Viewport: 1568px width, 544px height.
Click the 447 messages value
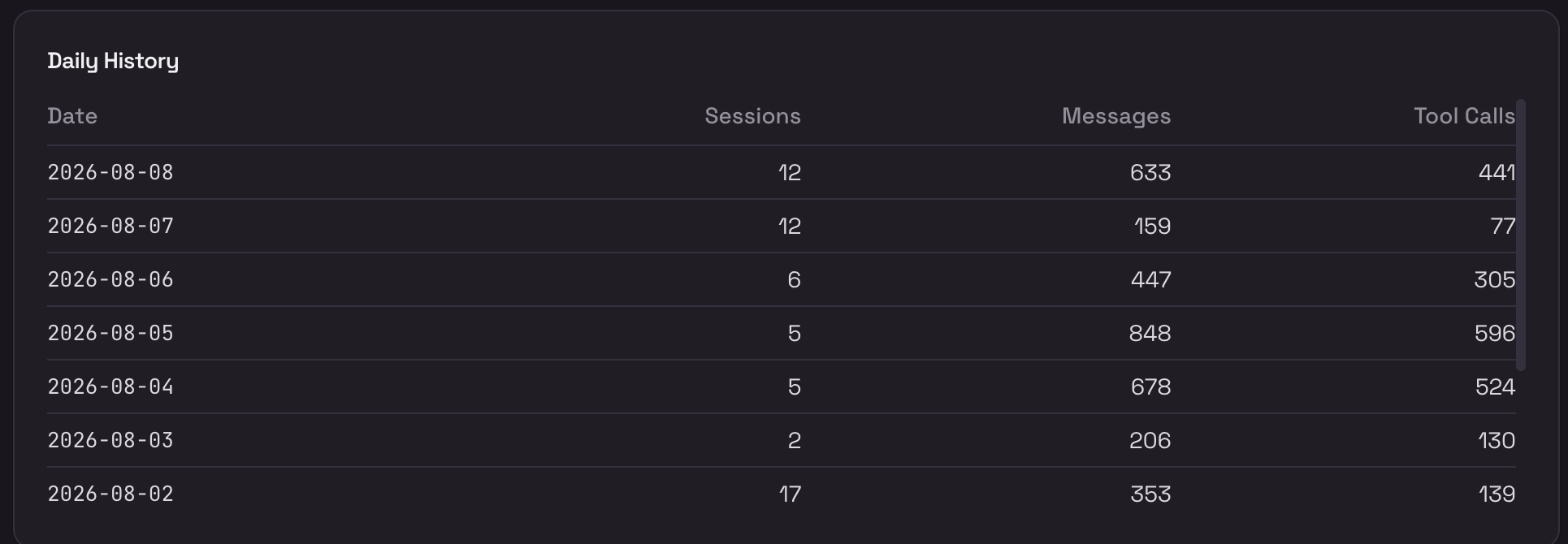click(1150, 280)
